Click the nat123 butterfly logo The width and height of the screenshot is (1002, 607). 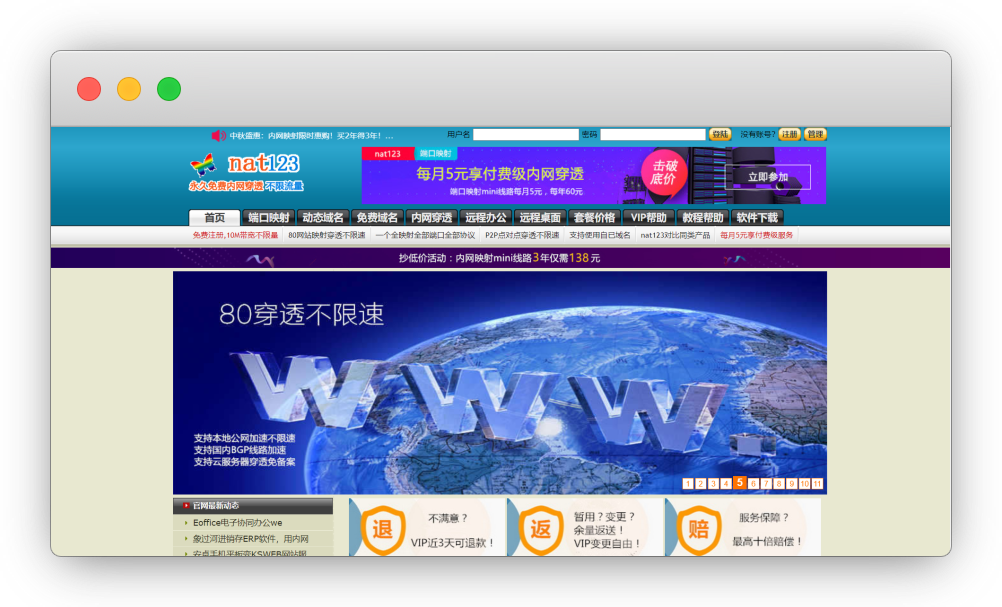coord(204,164)
